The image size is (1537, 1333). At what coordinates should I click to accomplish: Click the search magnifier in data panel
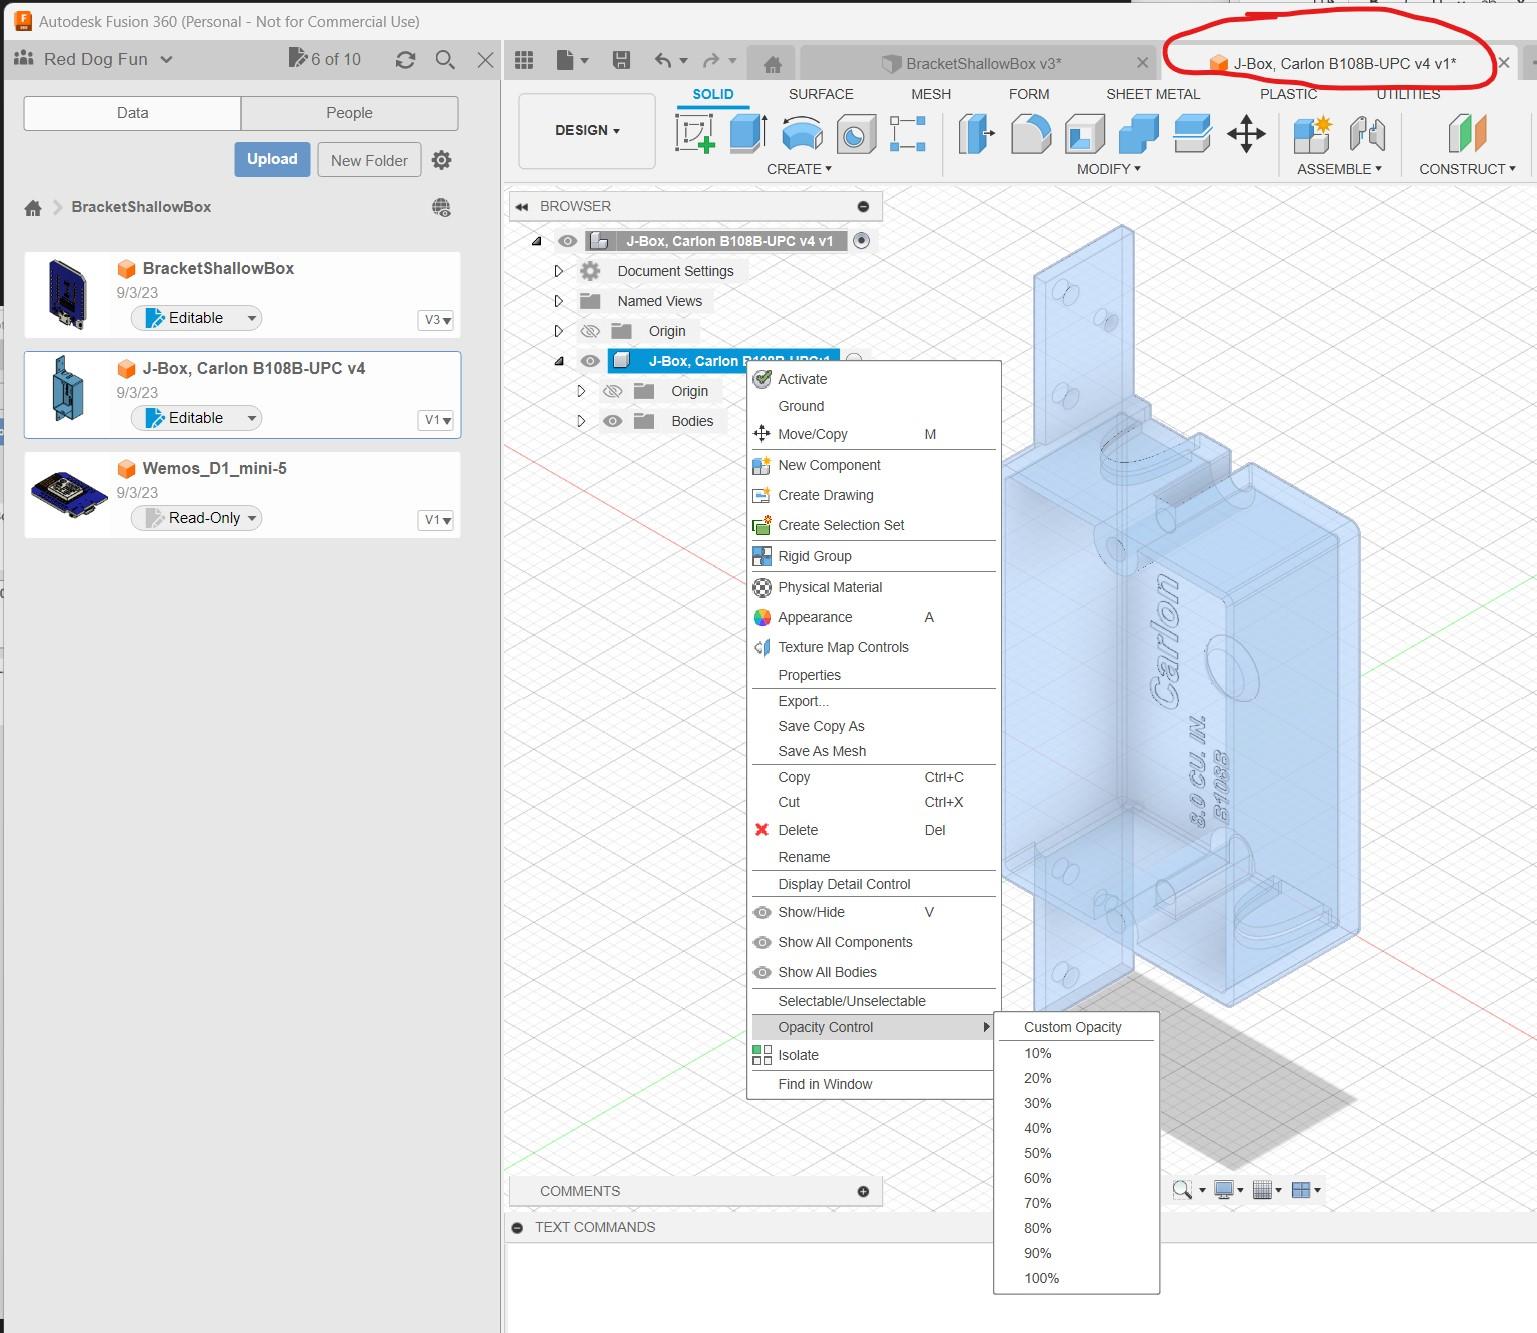point(445,60)
